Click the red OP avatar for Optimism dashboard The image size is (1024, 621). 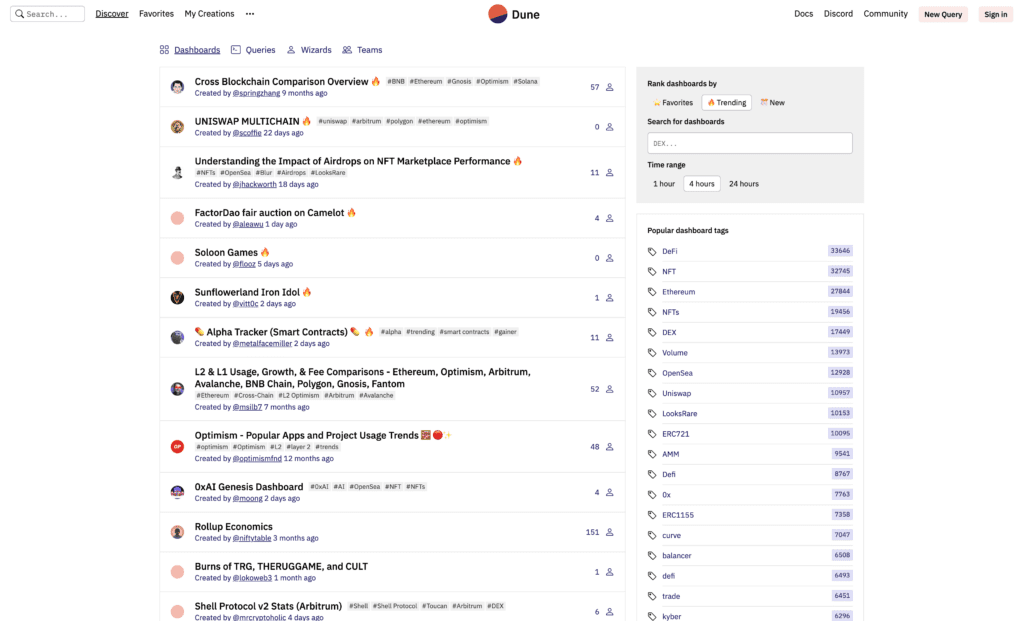click(177, 447)
